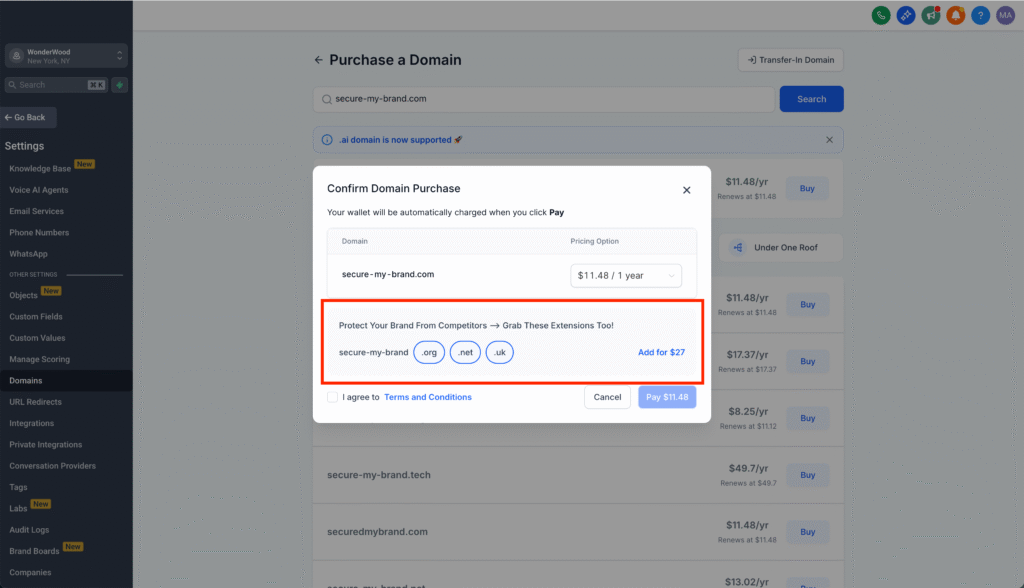The image size is (1024, 588).
Task: Click the secure-my-brand.tech result name
Action: pyautogui.click(x=379, y=475)
